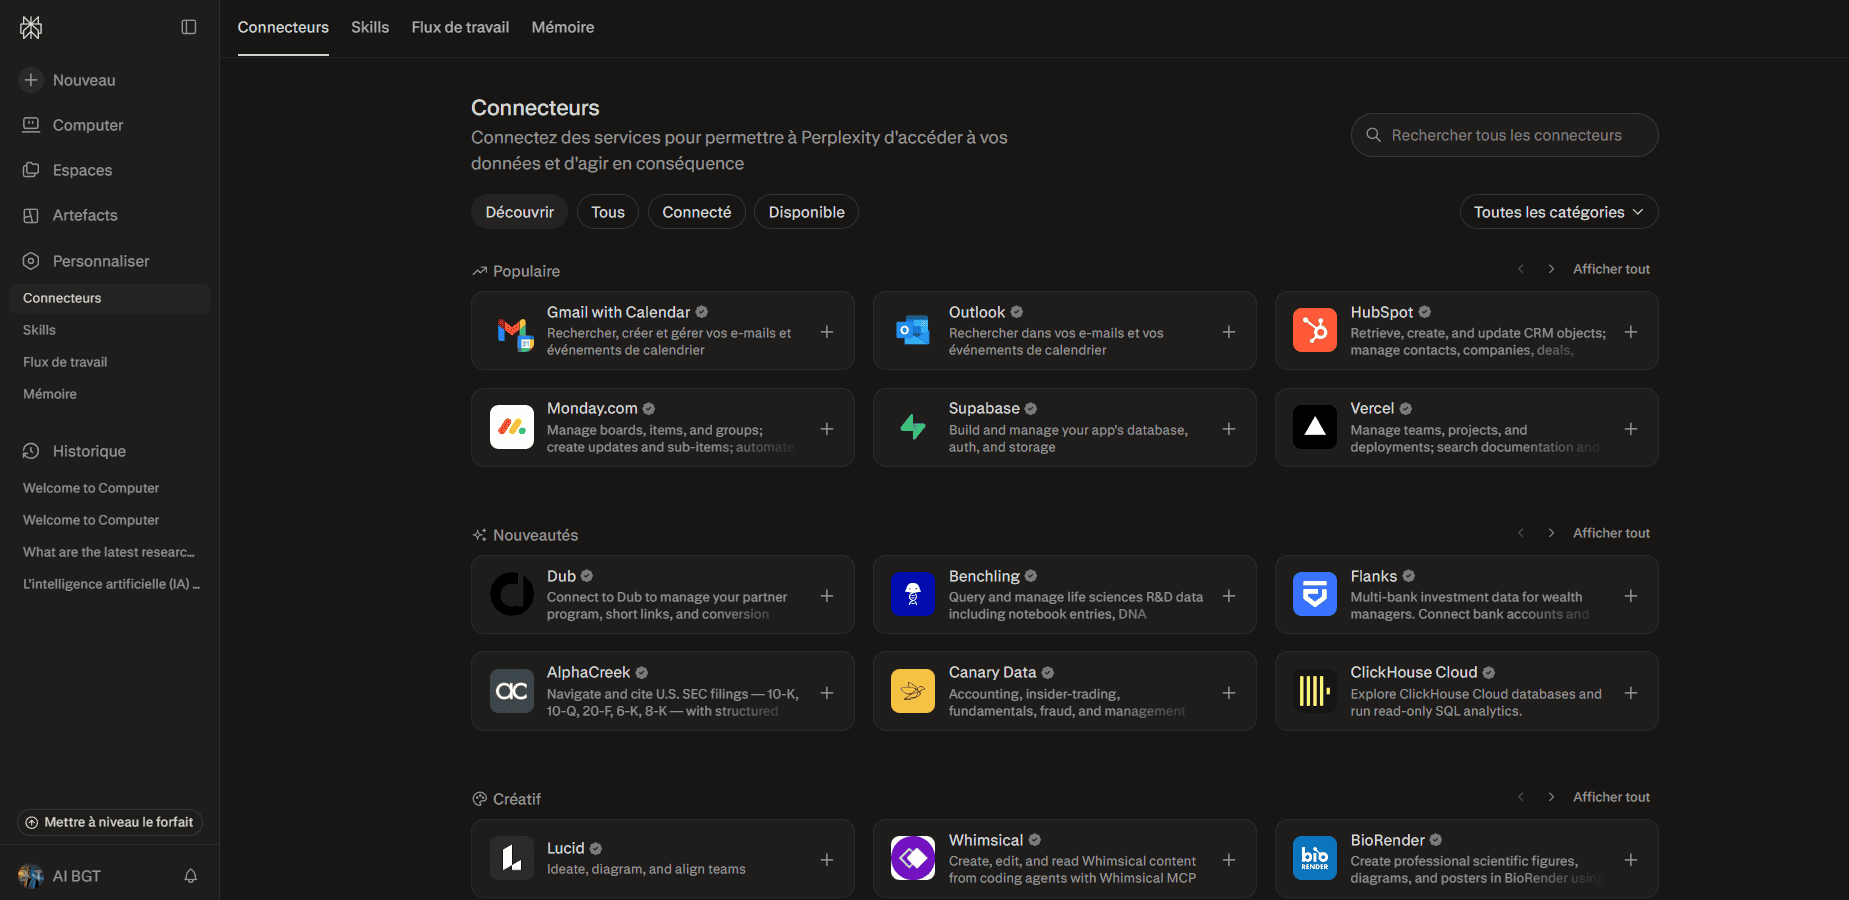Switch to the Mémoire top tab
1849x900 pixels.
[x=563, y=27]
